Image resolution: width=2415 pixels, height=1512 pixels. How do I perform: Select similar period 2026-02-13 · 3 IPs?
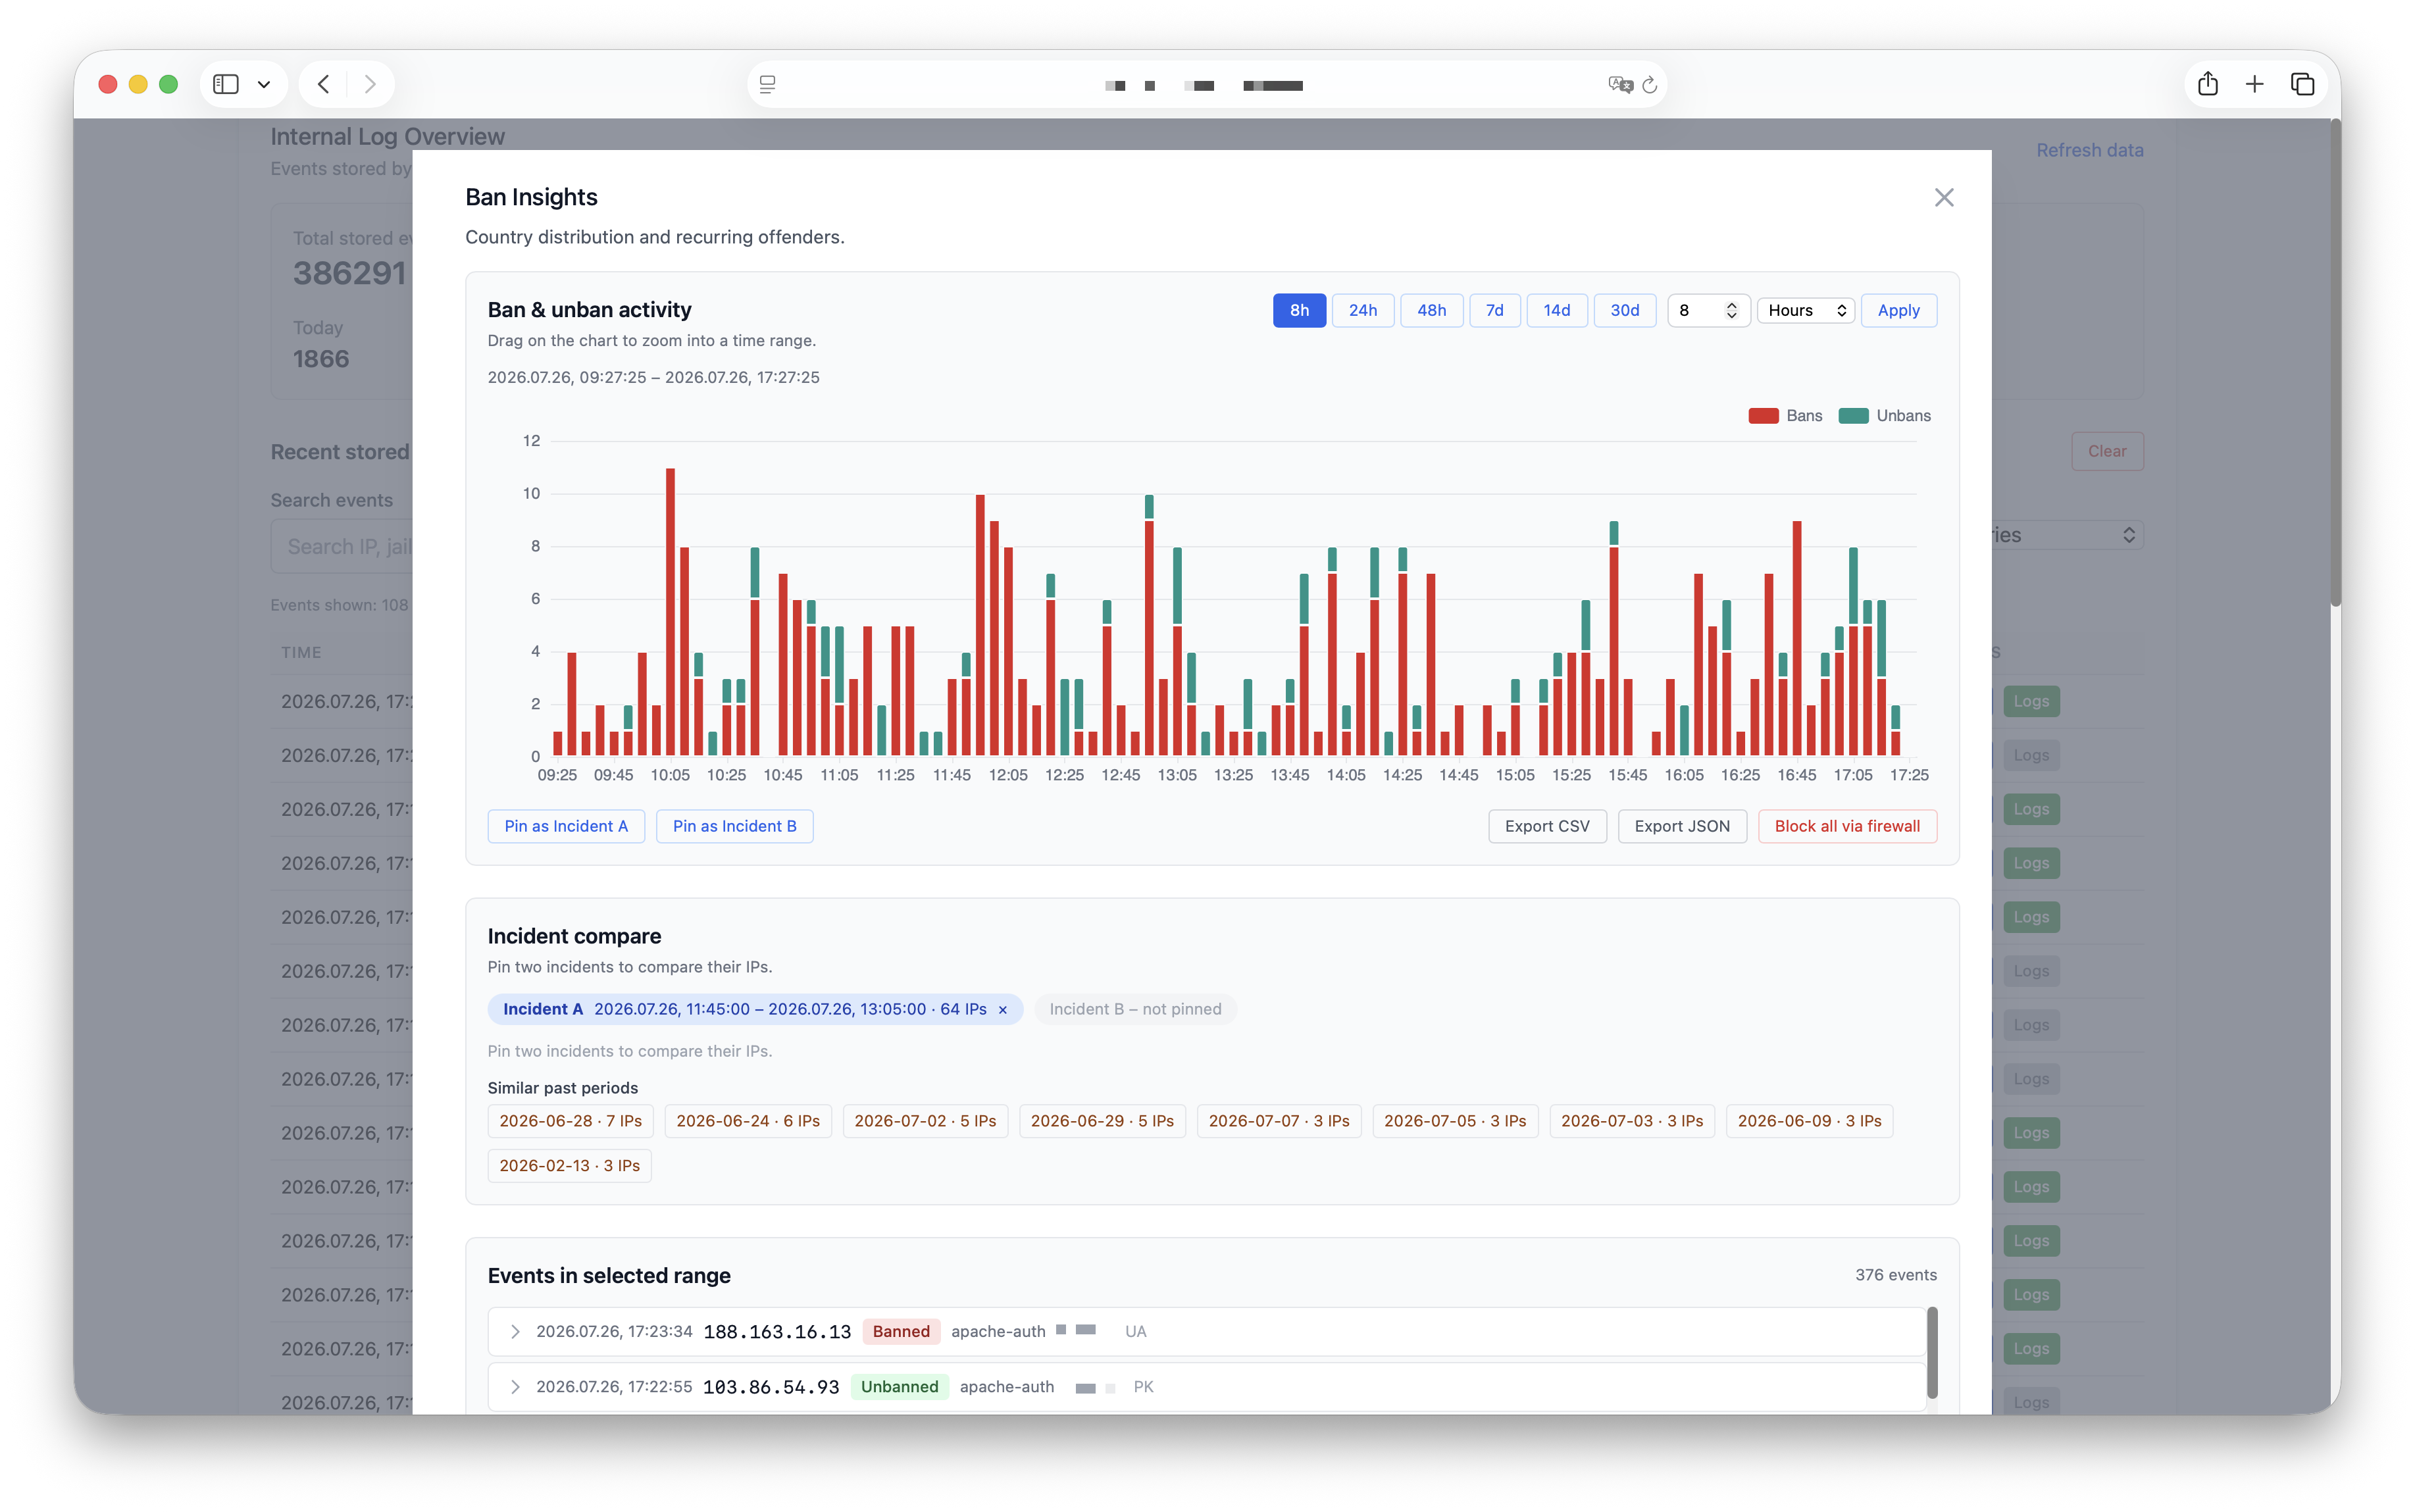(x=570, y=1166)
